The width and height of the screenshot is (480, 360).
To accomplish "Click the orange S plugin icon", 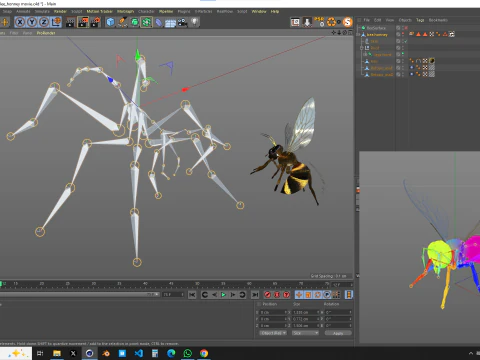I will (x=347, y=22).
